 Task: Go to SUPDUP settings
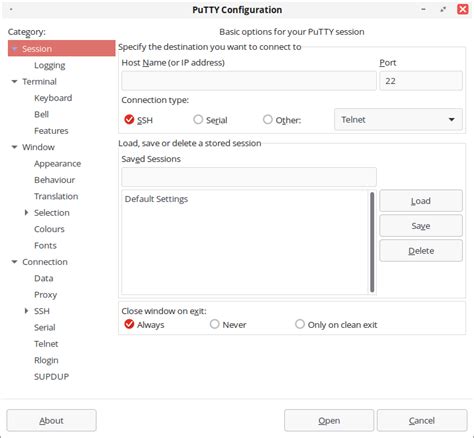pos(51,377)
